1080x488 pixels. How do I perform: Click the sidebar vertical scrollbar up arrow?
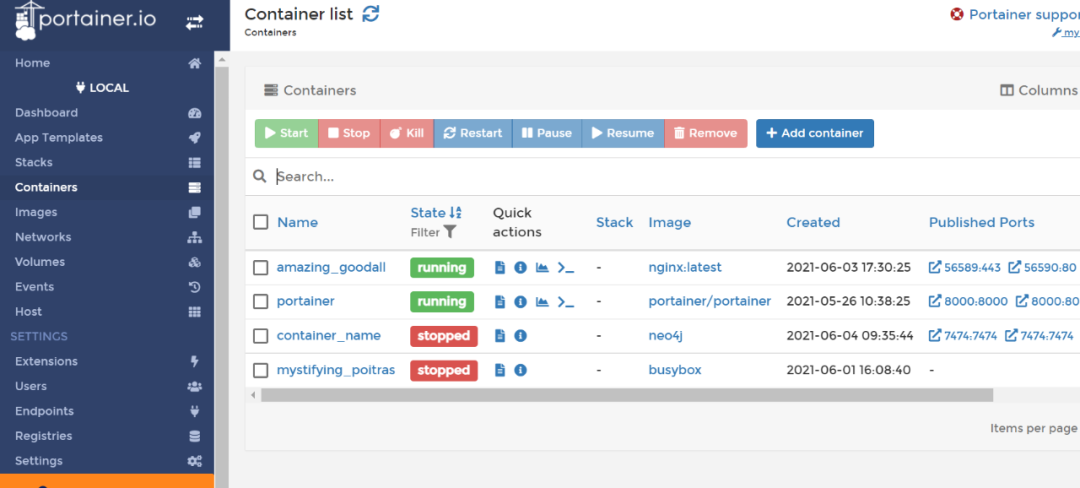222,61
